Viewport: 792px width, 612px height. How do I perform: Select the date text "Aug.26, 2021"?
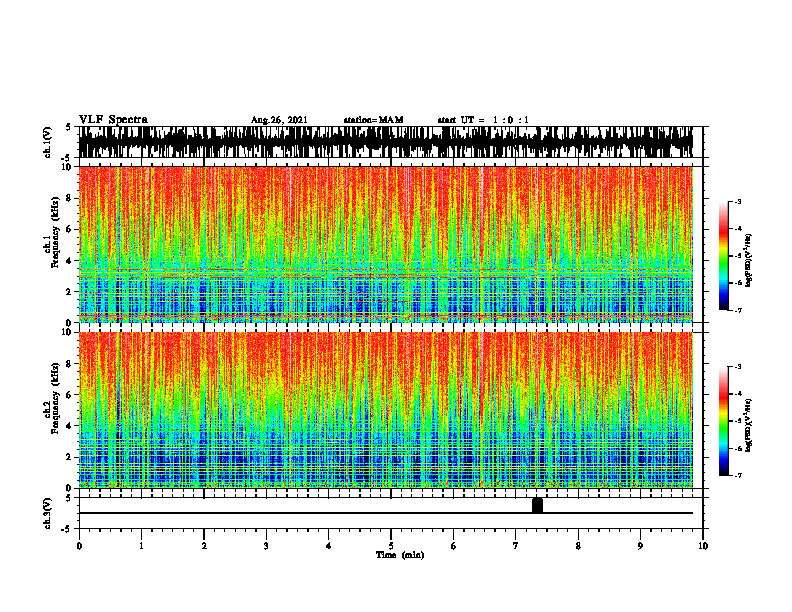click(279, 120)
